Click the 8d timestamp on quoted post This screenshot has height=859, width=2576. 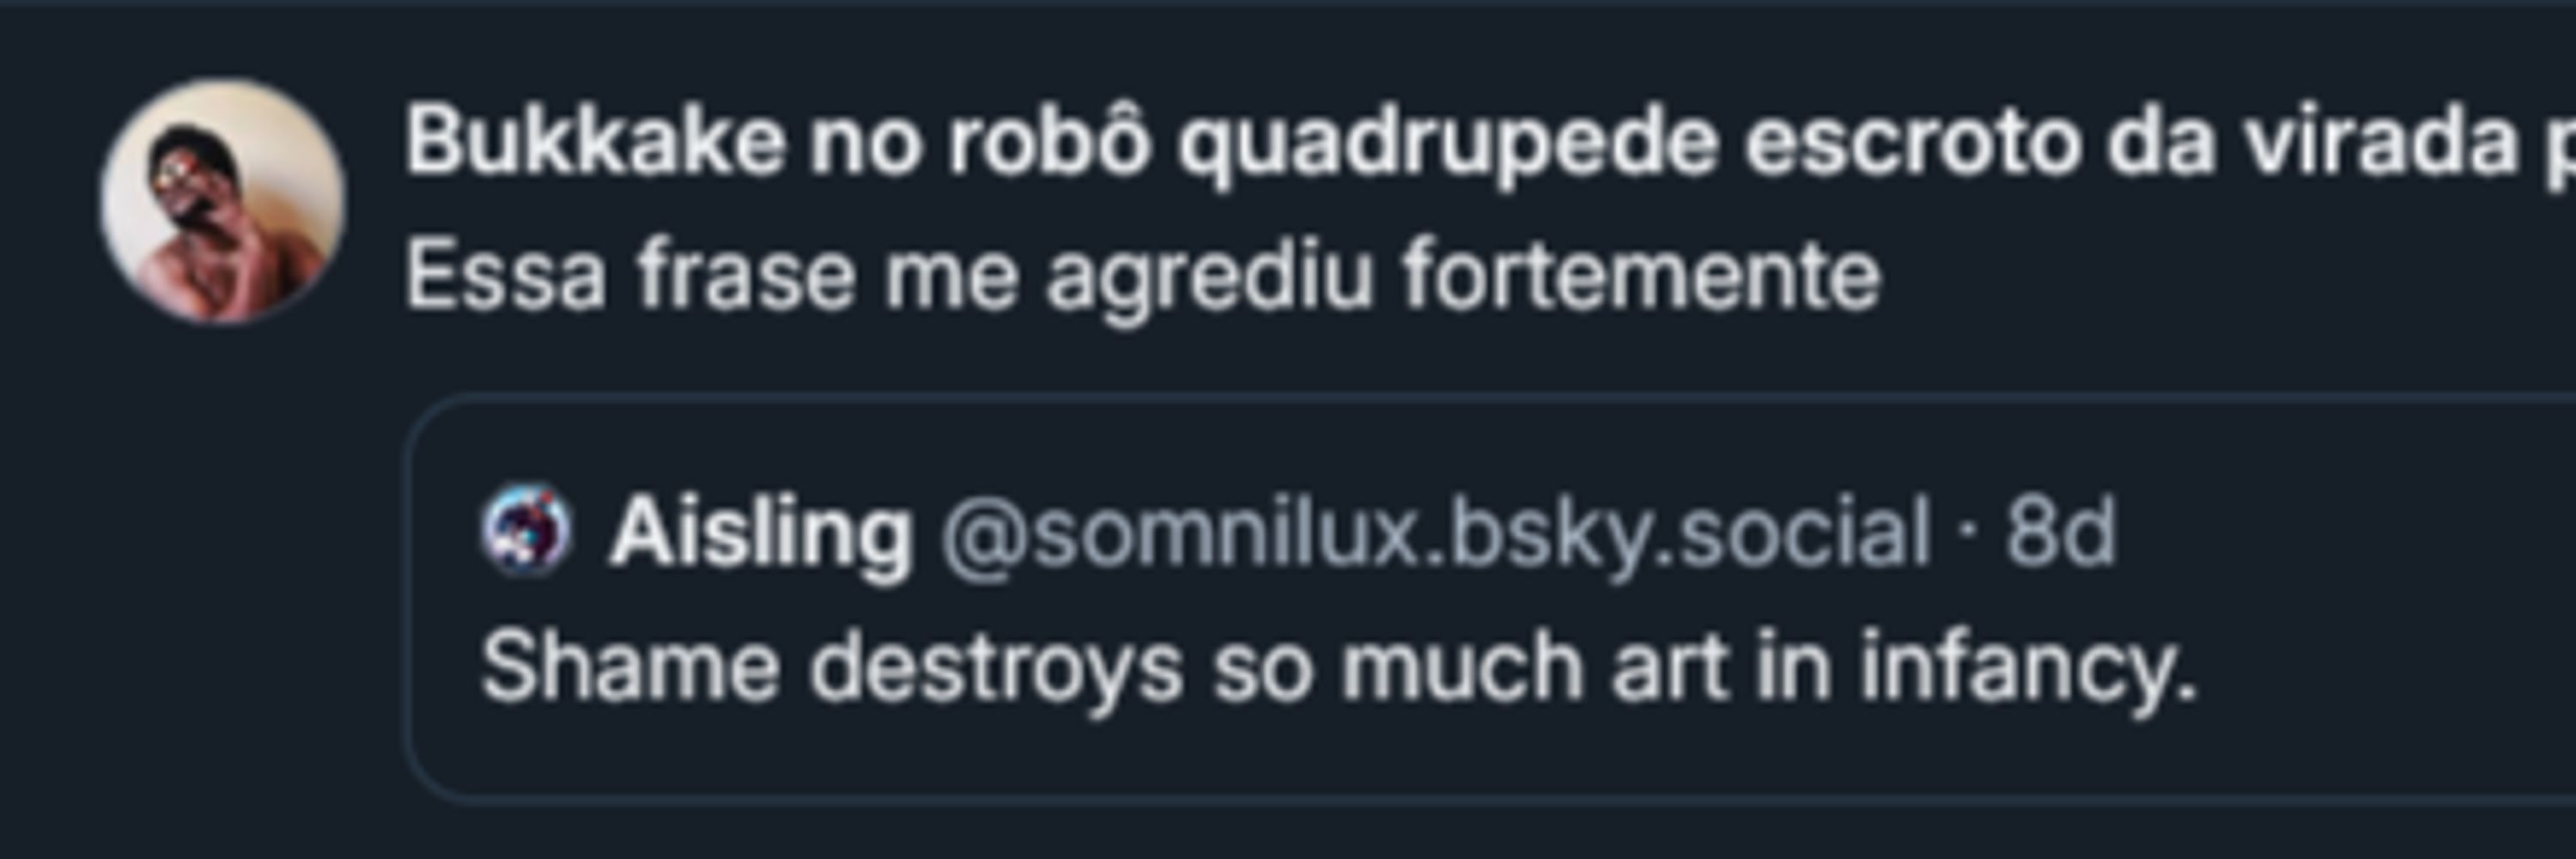coord(2061,532)
